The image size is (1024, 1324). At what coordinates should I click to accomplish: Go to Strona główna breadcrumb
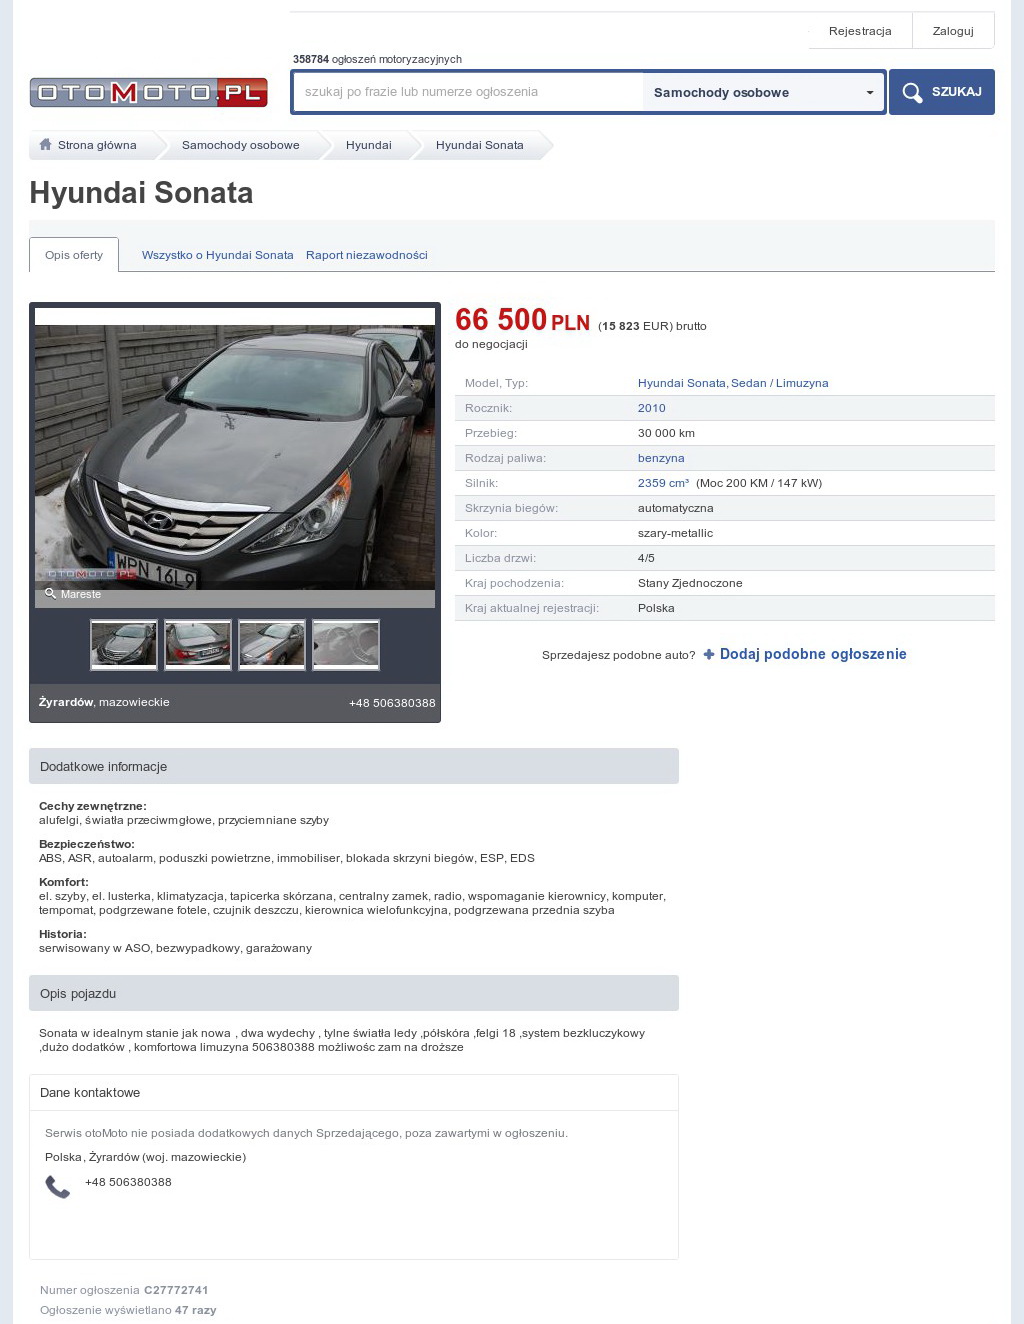97,145
